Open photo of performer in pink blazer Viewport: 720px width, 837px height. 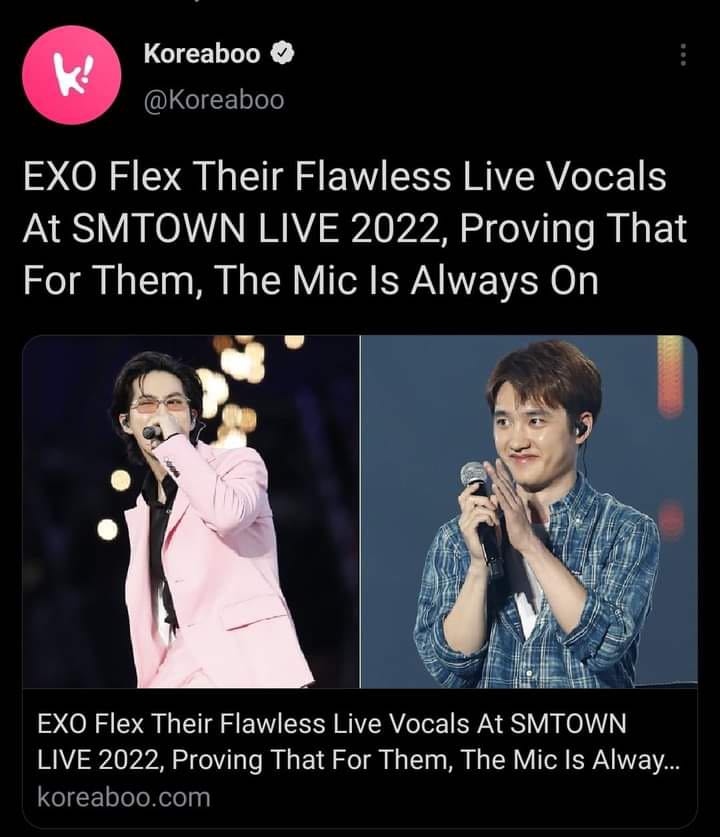[191, 511]
